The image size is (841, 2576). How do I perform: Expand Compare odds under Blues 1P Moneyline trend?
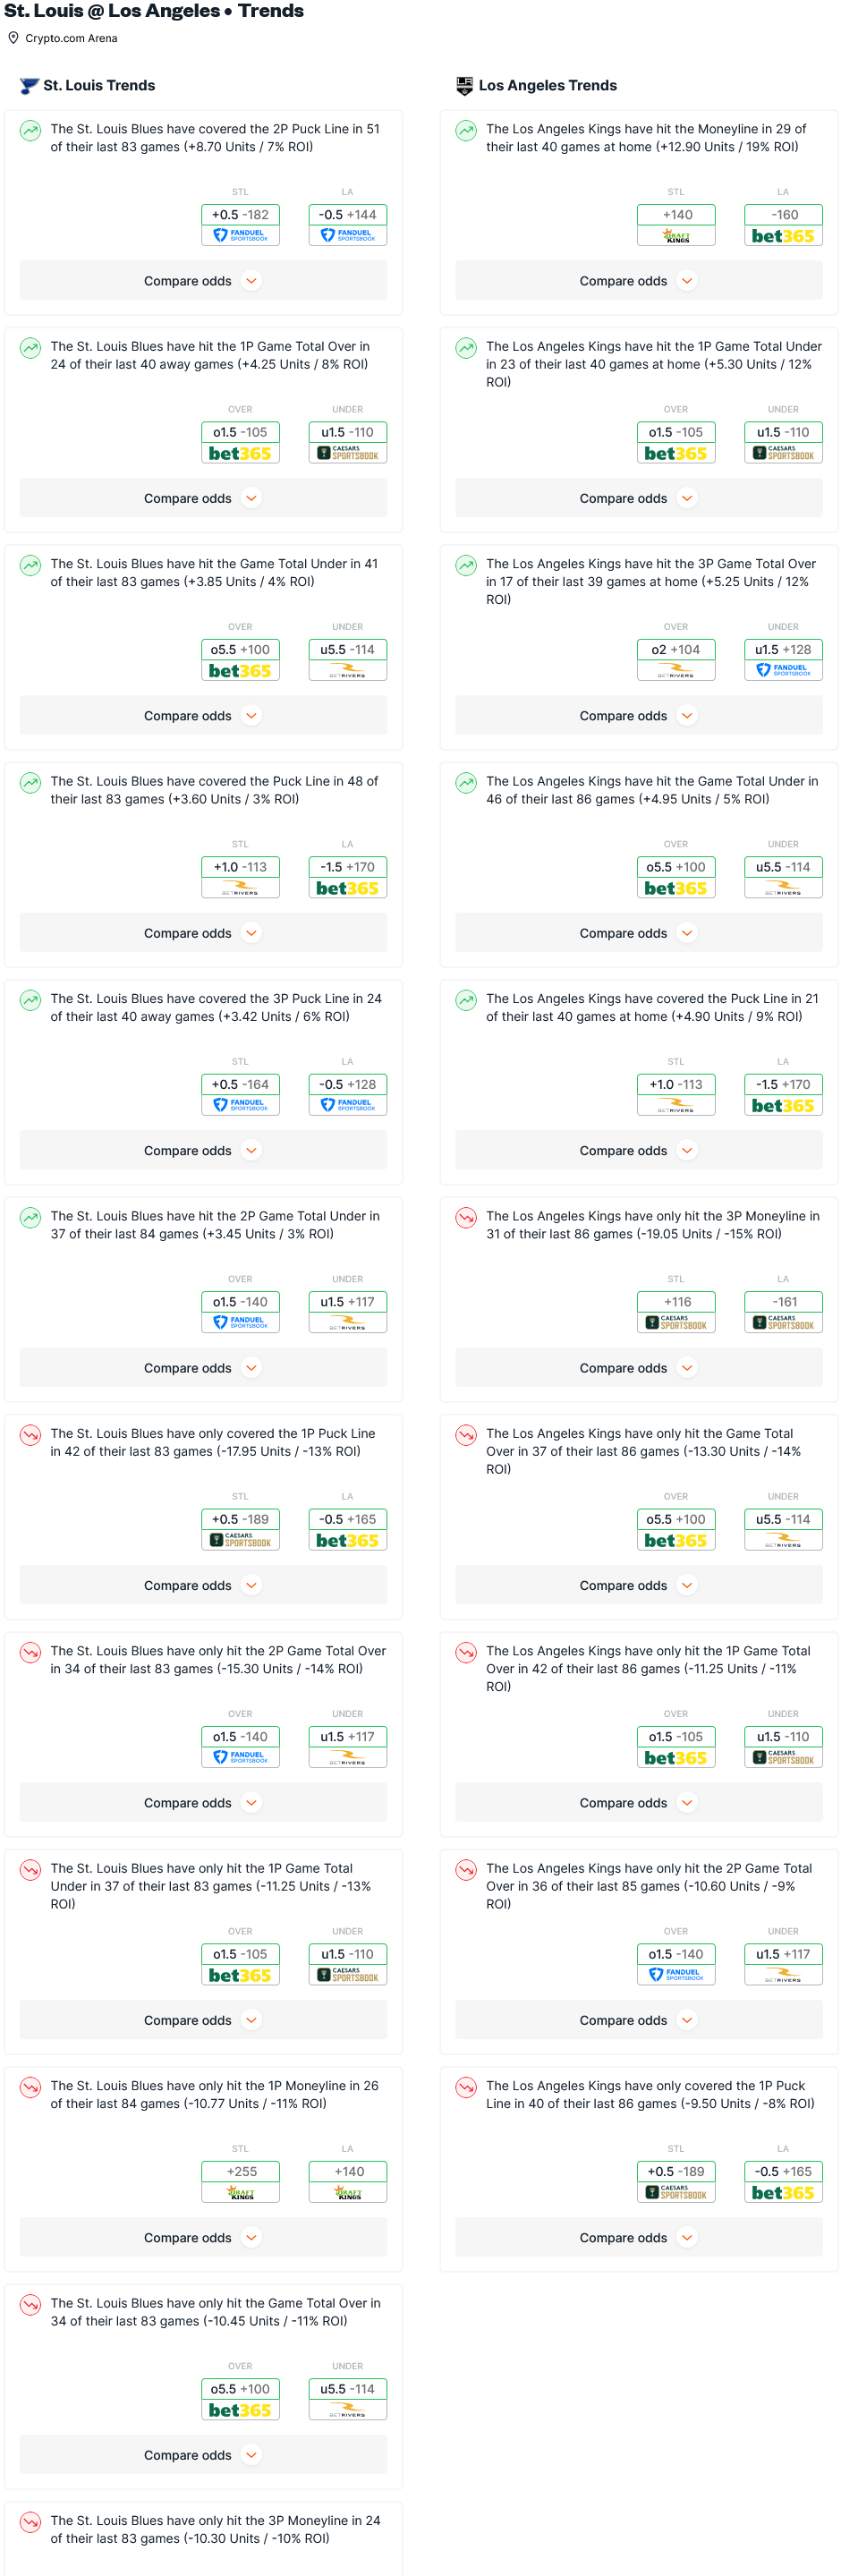point(203,2238)
